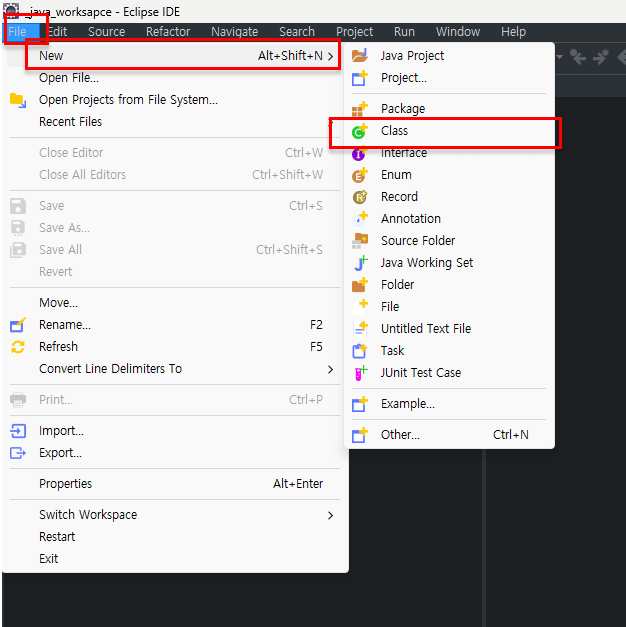
Task: Click Open Projects from File System... label
Action: pyautogui.click(x=128, y=100)
